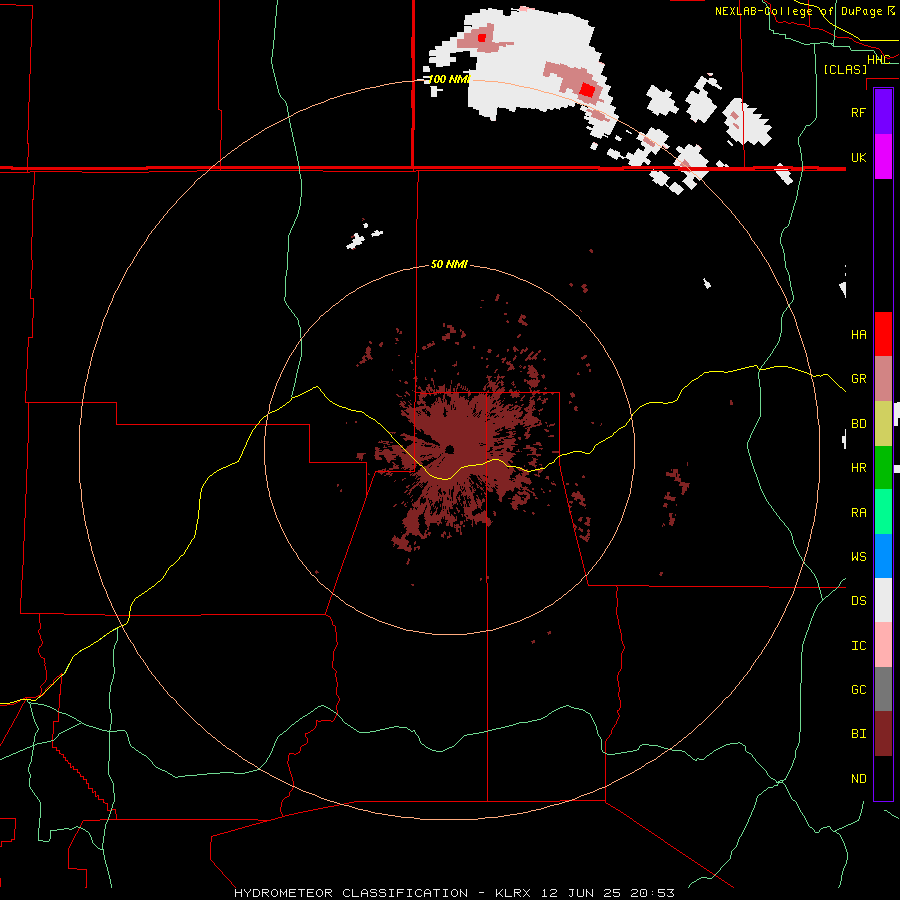The image size is (900, 900).
Task: Select the red HA hail legend swatch
Action: pyautogui.click(x=883, y=334)
